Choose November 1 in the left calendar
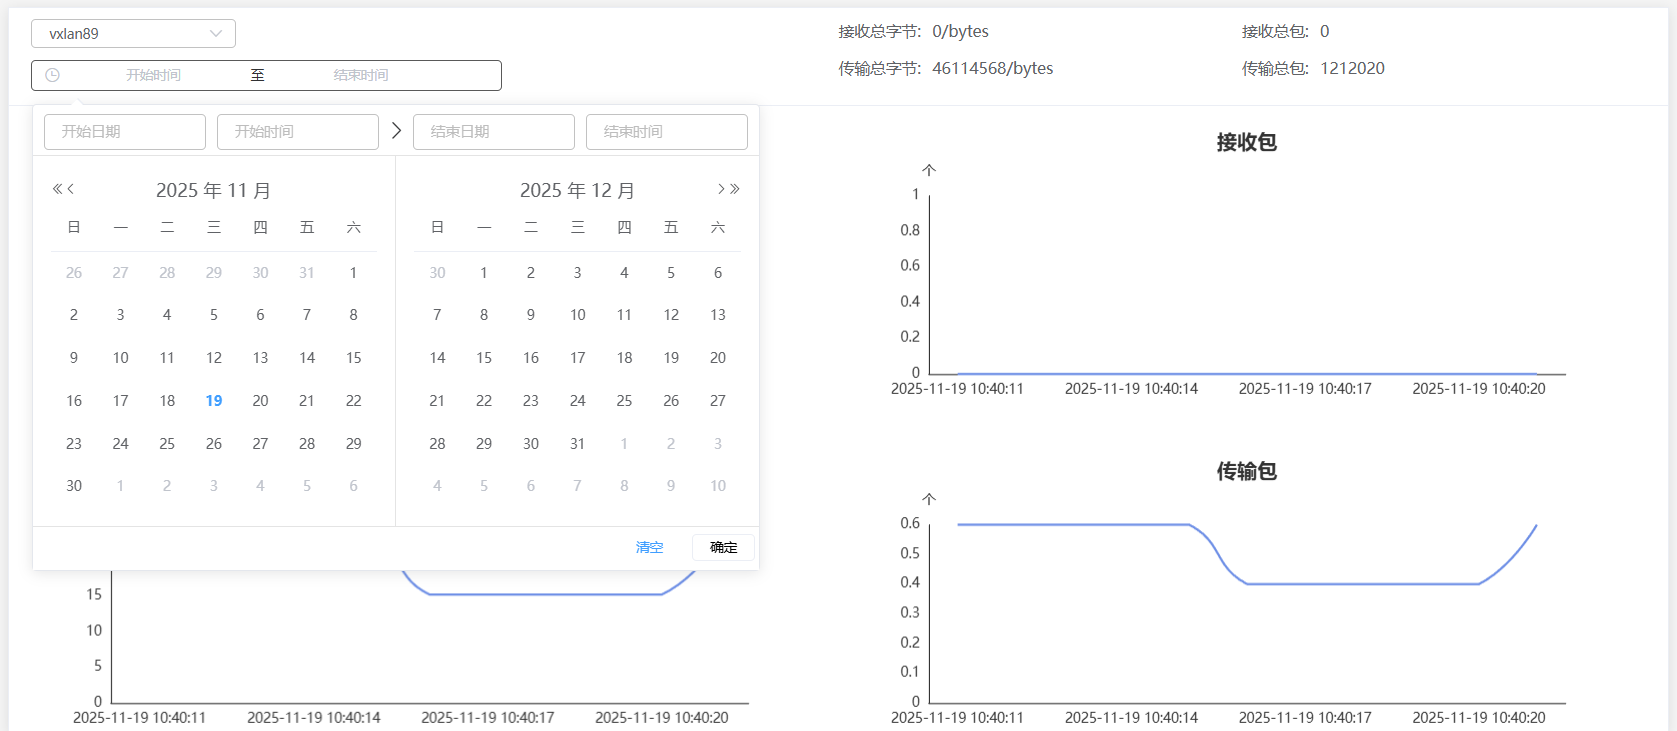Viewport: 1677px width, 731px height. 353,272
